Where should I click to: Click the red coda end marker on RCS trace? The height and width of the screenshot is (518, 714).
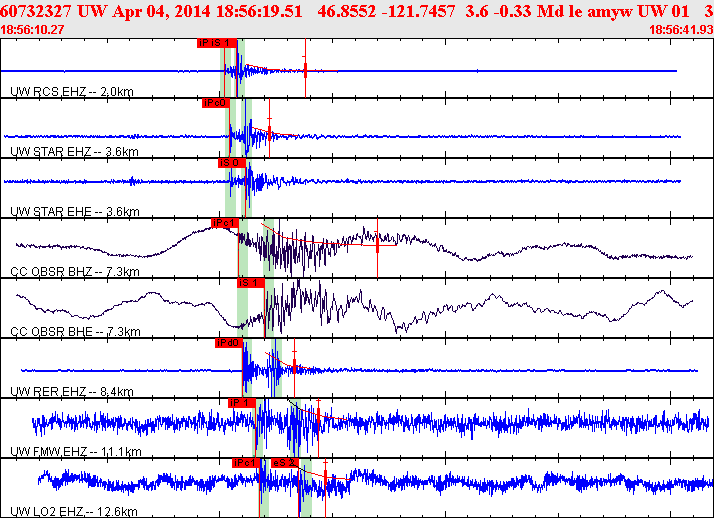306,69
